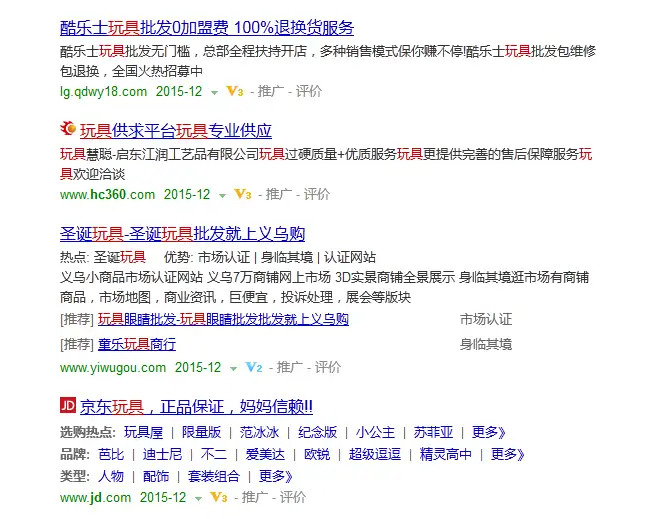The image size is (655, 519).
Task: Click 评价 on the hc360.com result
Action: point(317,194)
